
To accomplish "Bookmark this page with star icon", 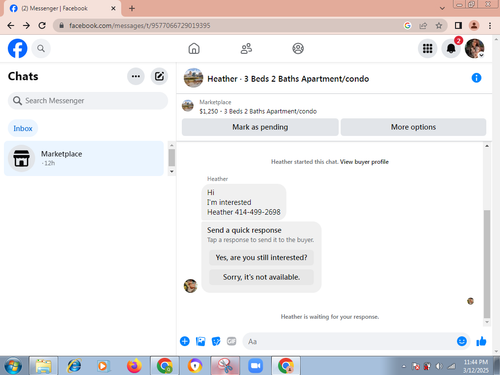I will coord(439,26).
